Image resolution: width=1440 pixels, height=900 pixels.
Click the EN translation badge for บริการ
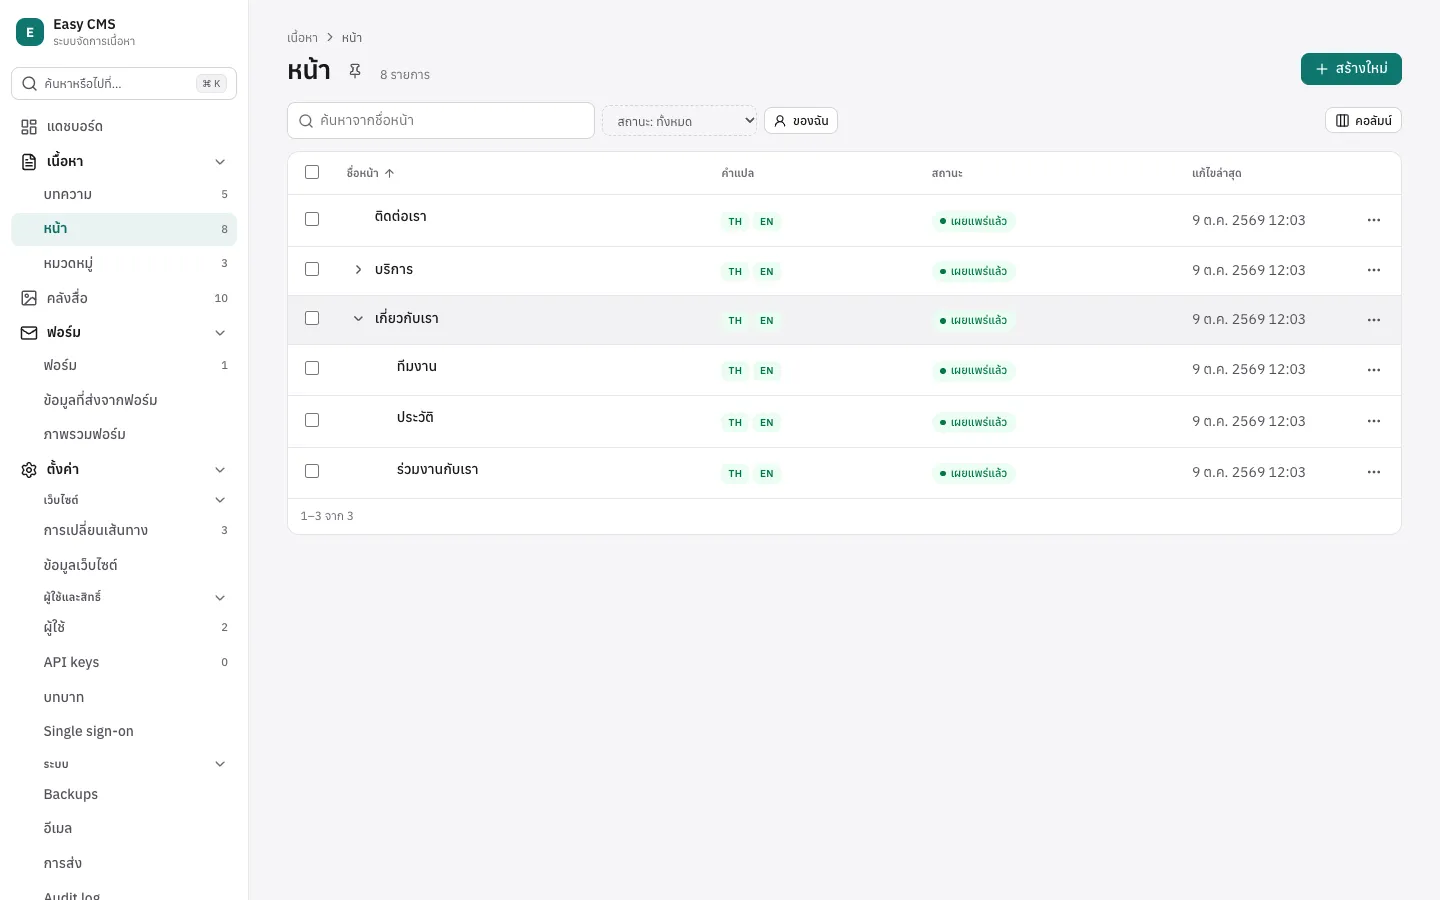pyautogui.click(x=767, y=271)
